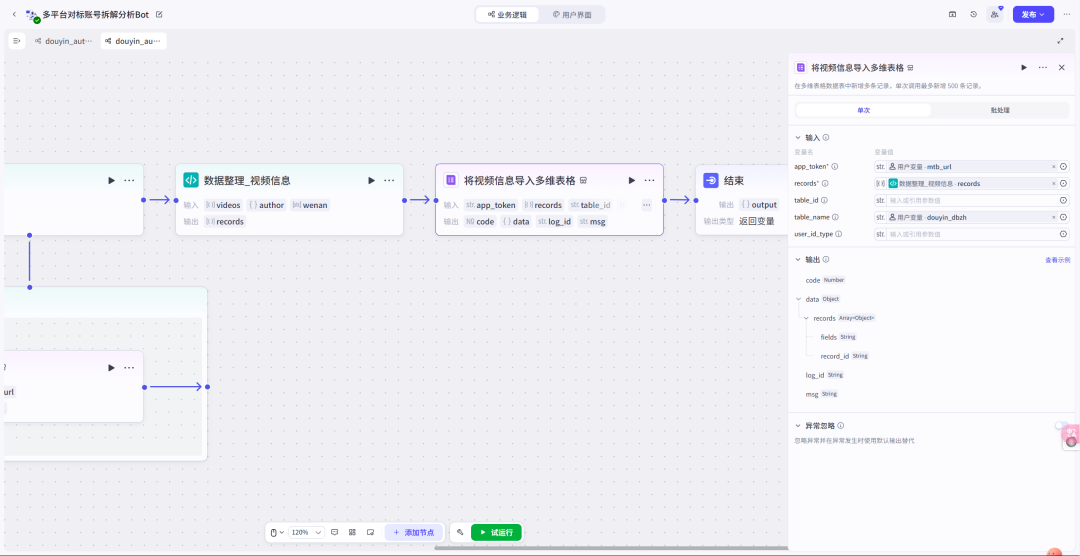Open top-right more options ellipsis
1080x556 pixels.
pyautogui.click(x=1067, y=14)
